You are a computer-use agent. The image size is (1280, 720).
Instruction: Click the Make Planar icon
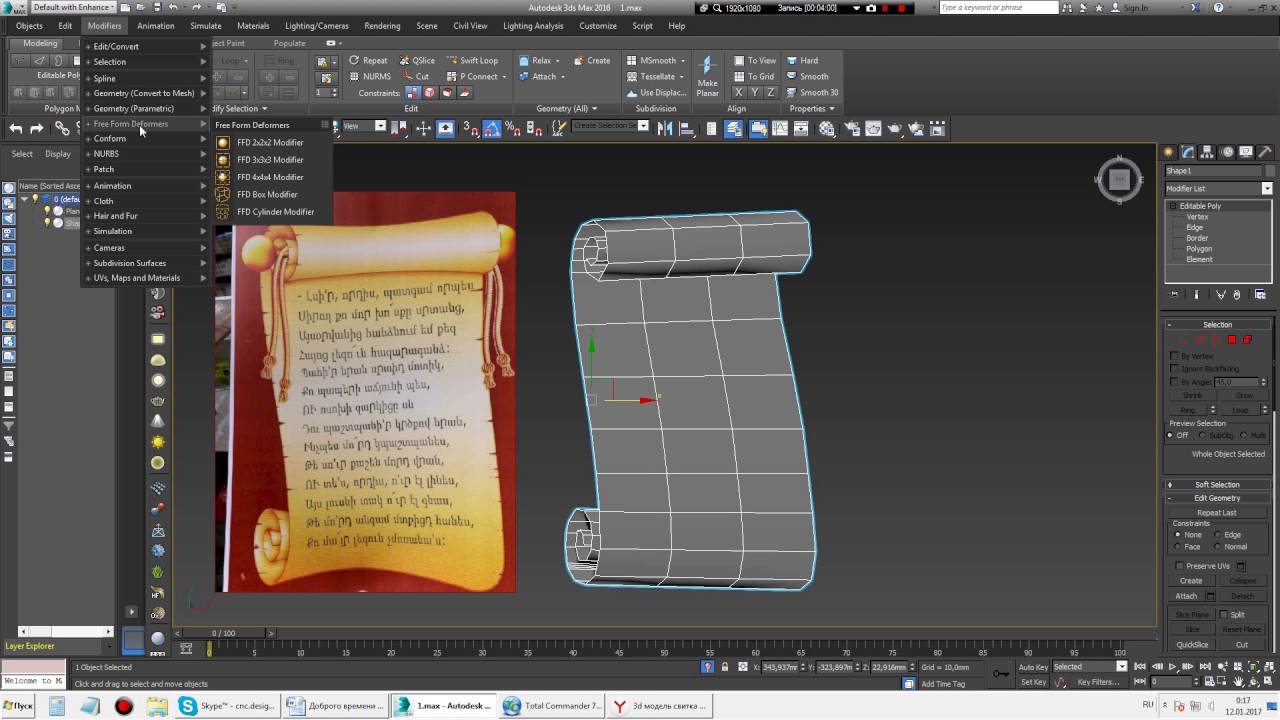tap(707, 76)
